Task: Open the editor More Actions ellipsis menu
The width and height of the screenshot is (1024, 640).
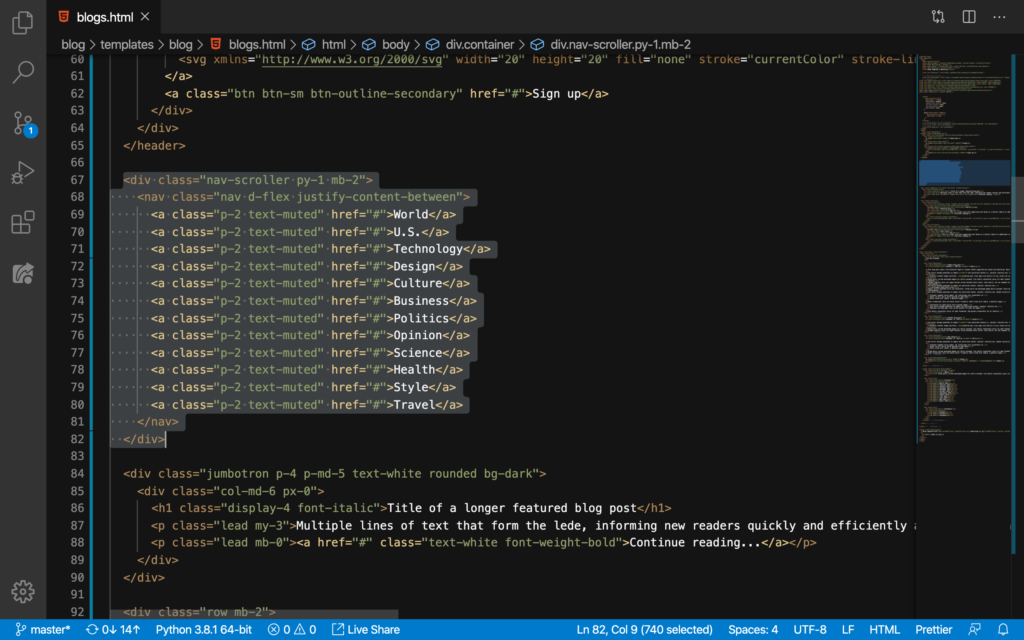Action: [x=999, y=17]
